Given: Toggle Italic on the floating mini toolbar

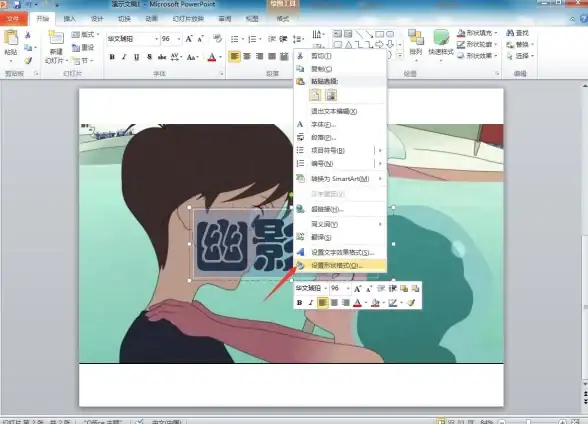Looking at the screenshot, I should [310, 303].
